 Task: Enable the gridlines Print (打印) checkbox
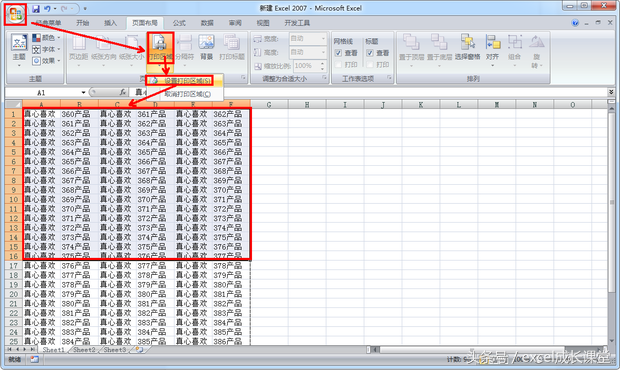pos(338,64)
